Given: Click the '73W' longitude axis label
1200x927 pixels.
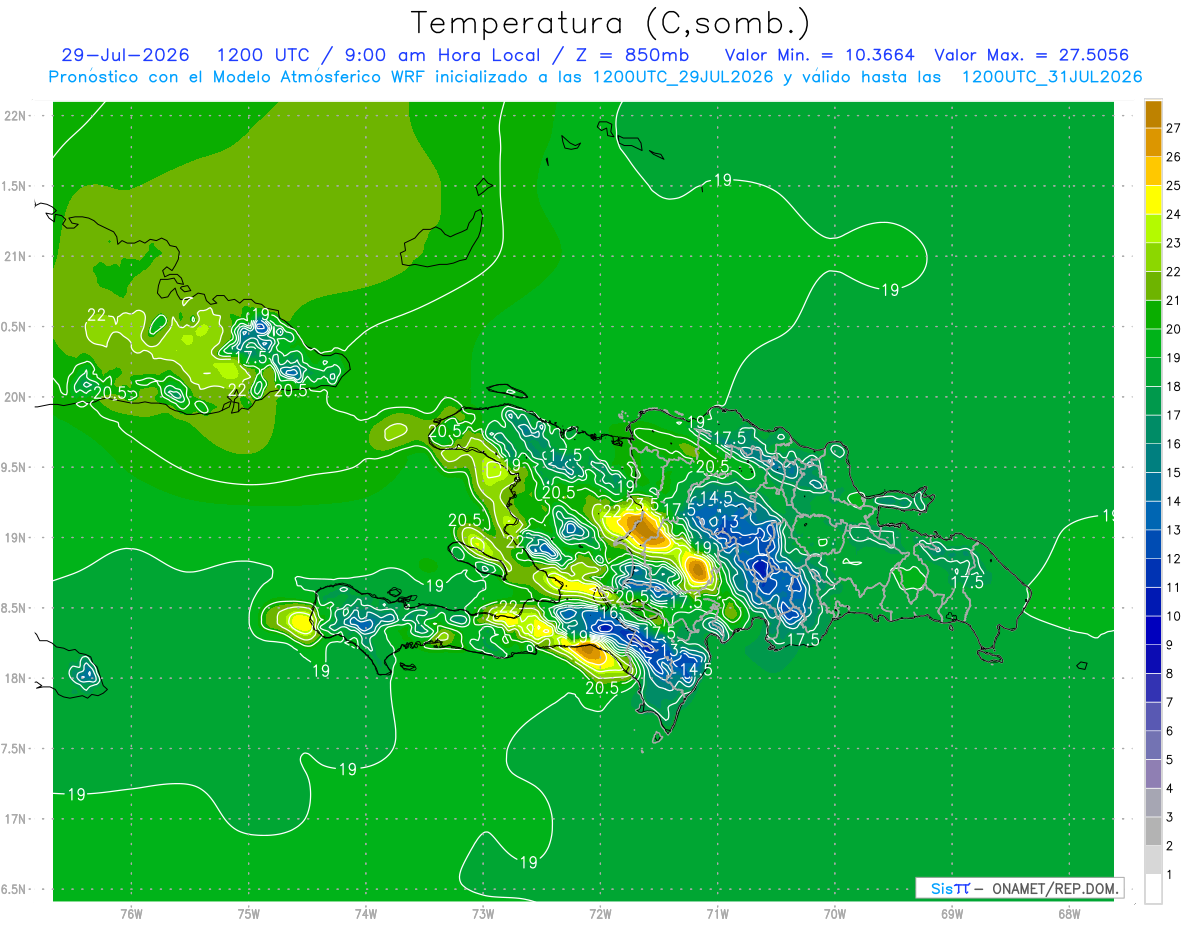Looking at the screenshot, I should [483, 914].
